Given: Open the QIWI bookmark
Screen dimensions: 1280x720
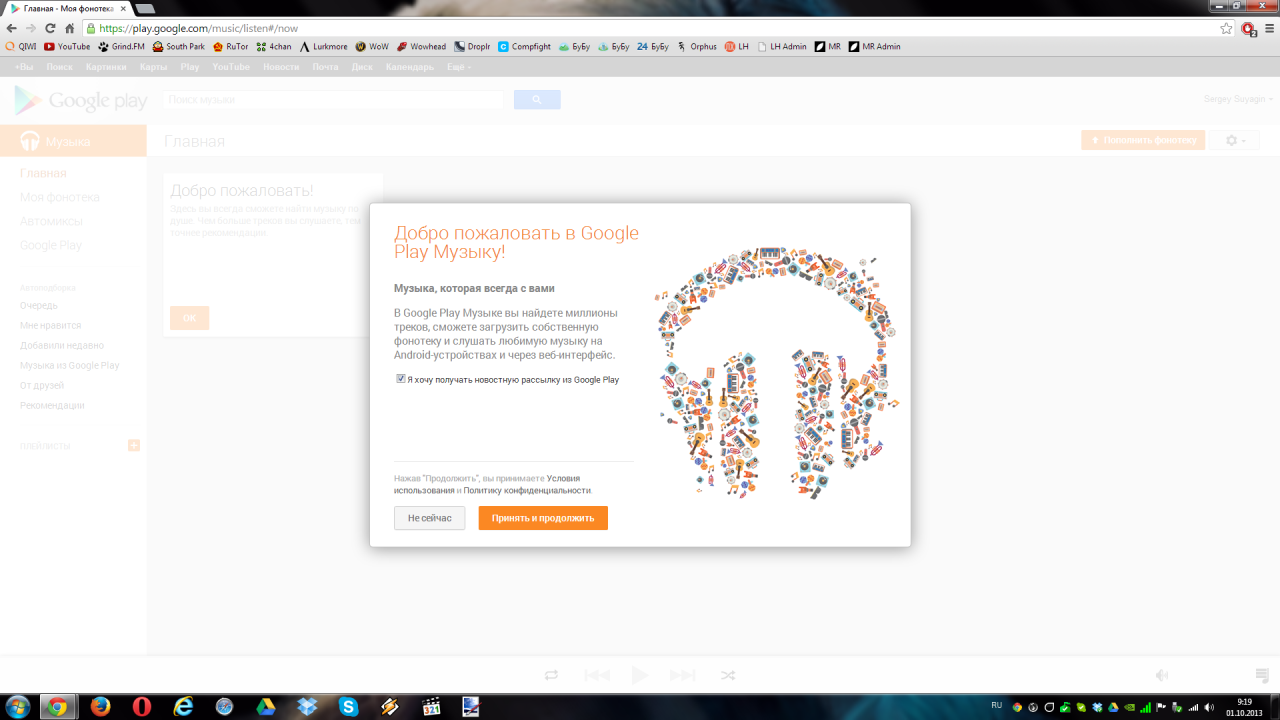Looking at the screenshot, I should pyautogui.click(x=21, y=46).
